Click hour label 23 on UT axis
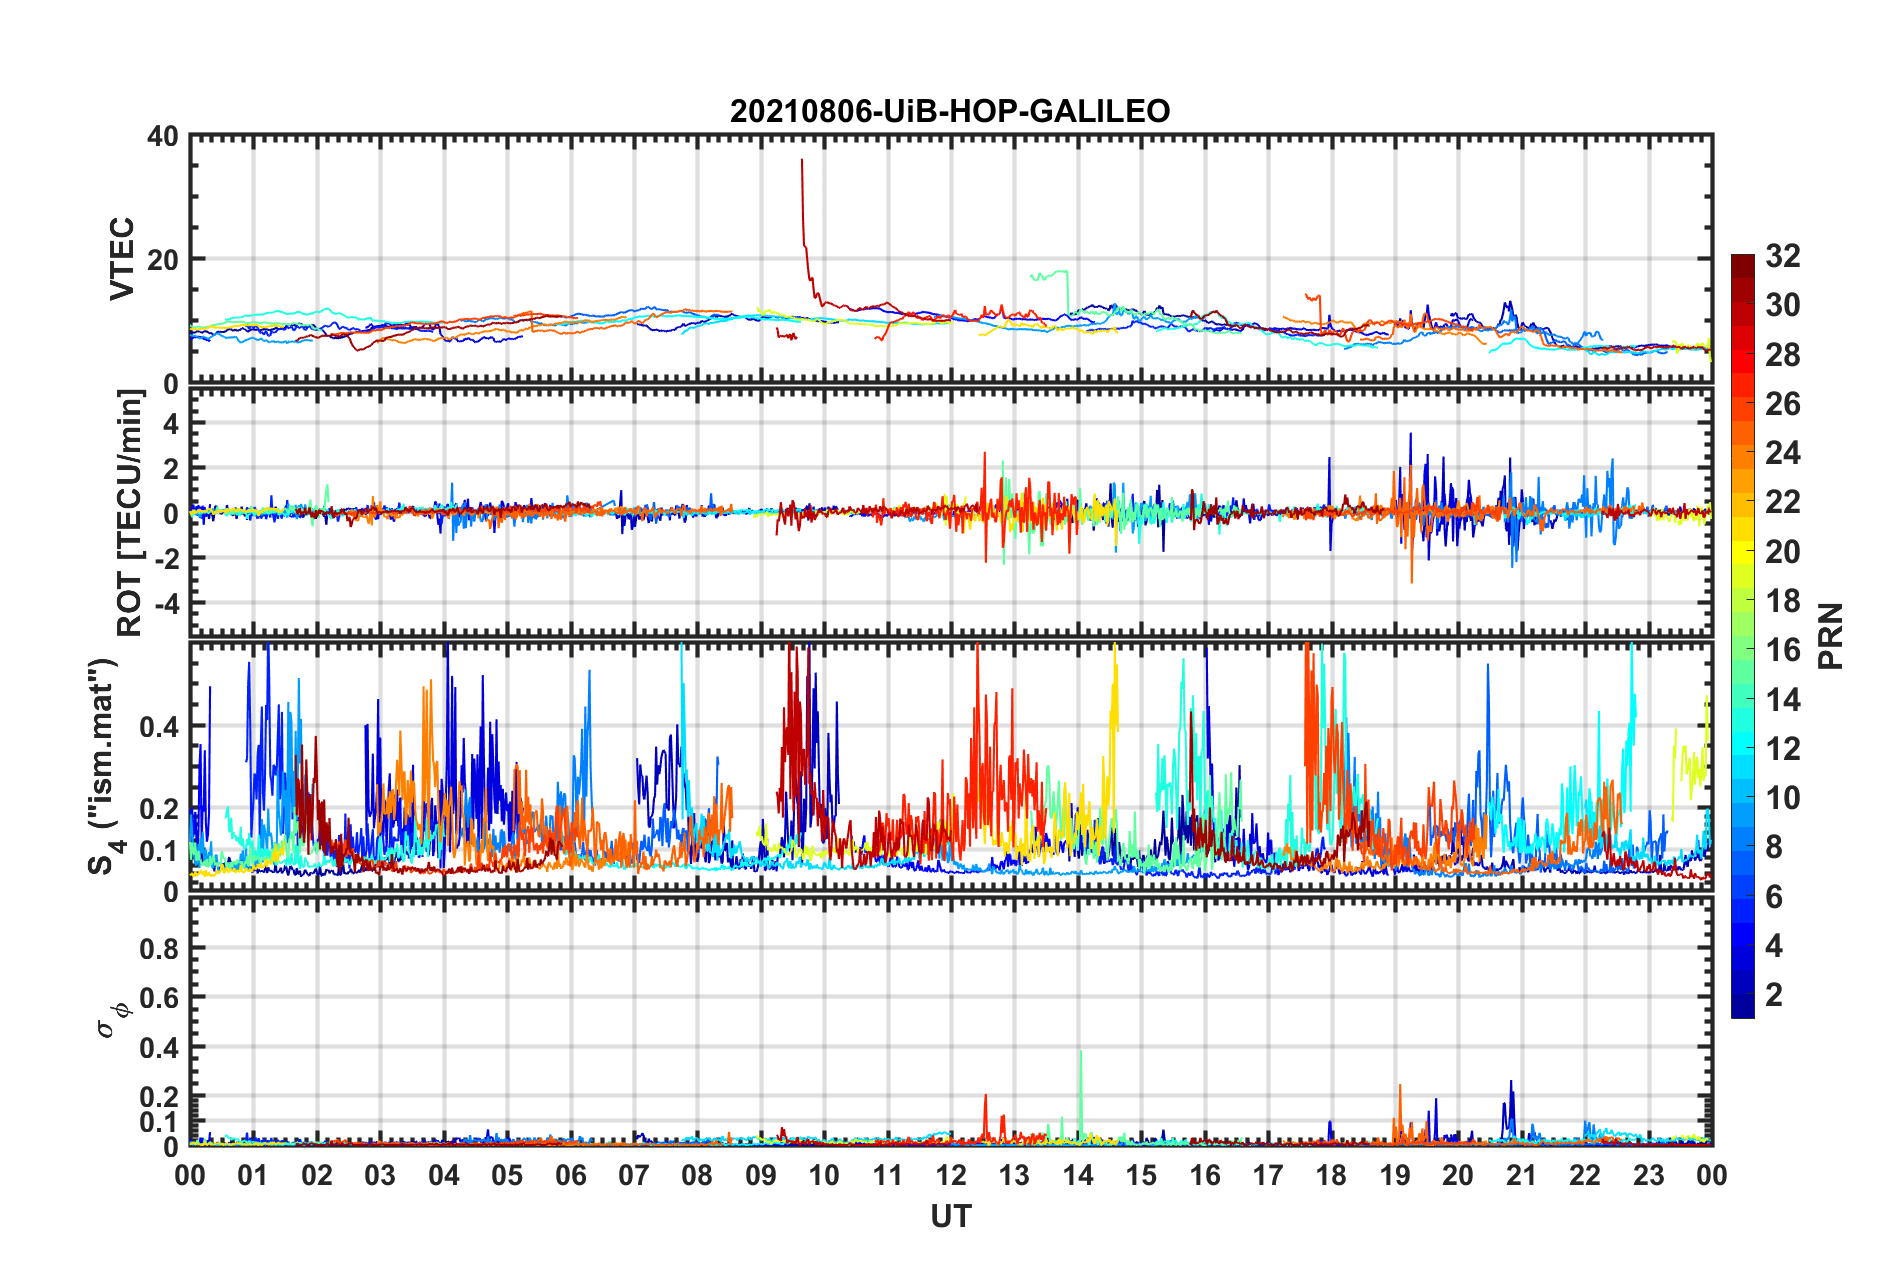1902x1272 pixels. click(x=1649, y=1175)
